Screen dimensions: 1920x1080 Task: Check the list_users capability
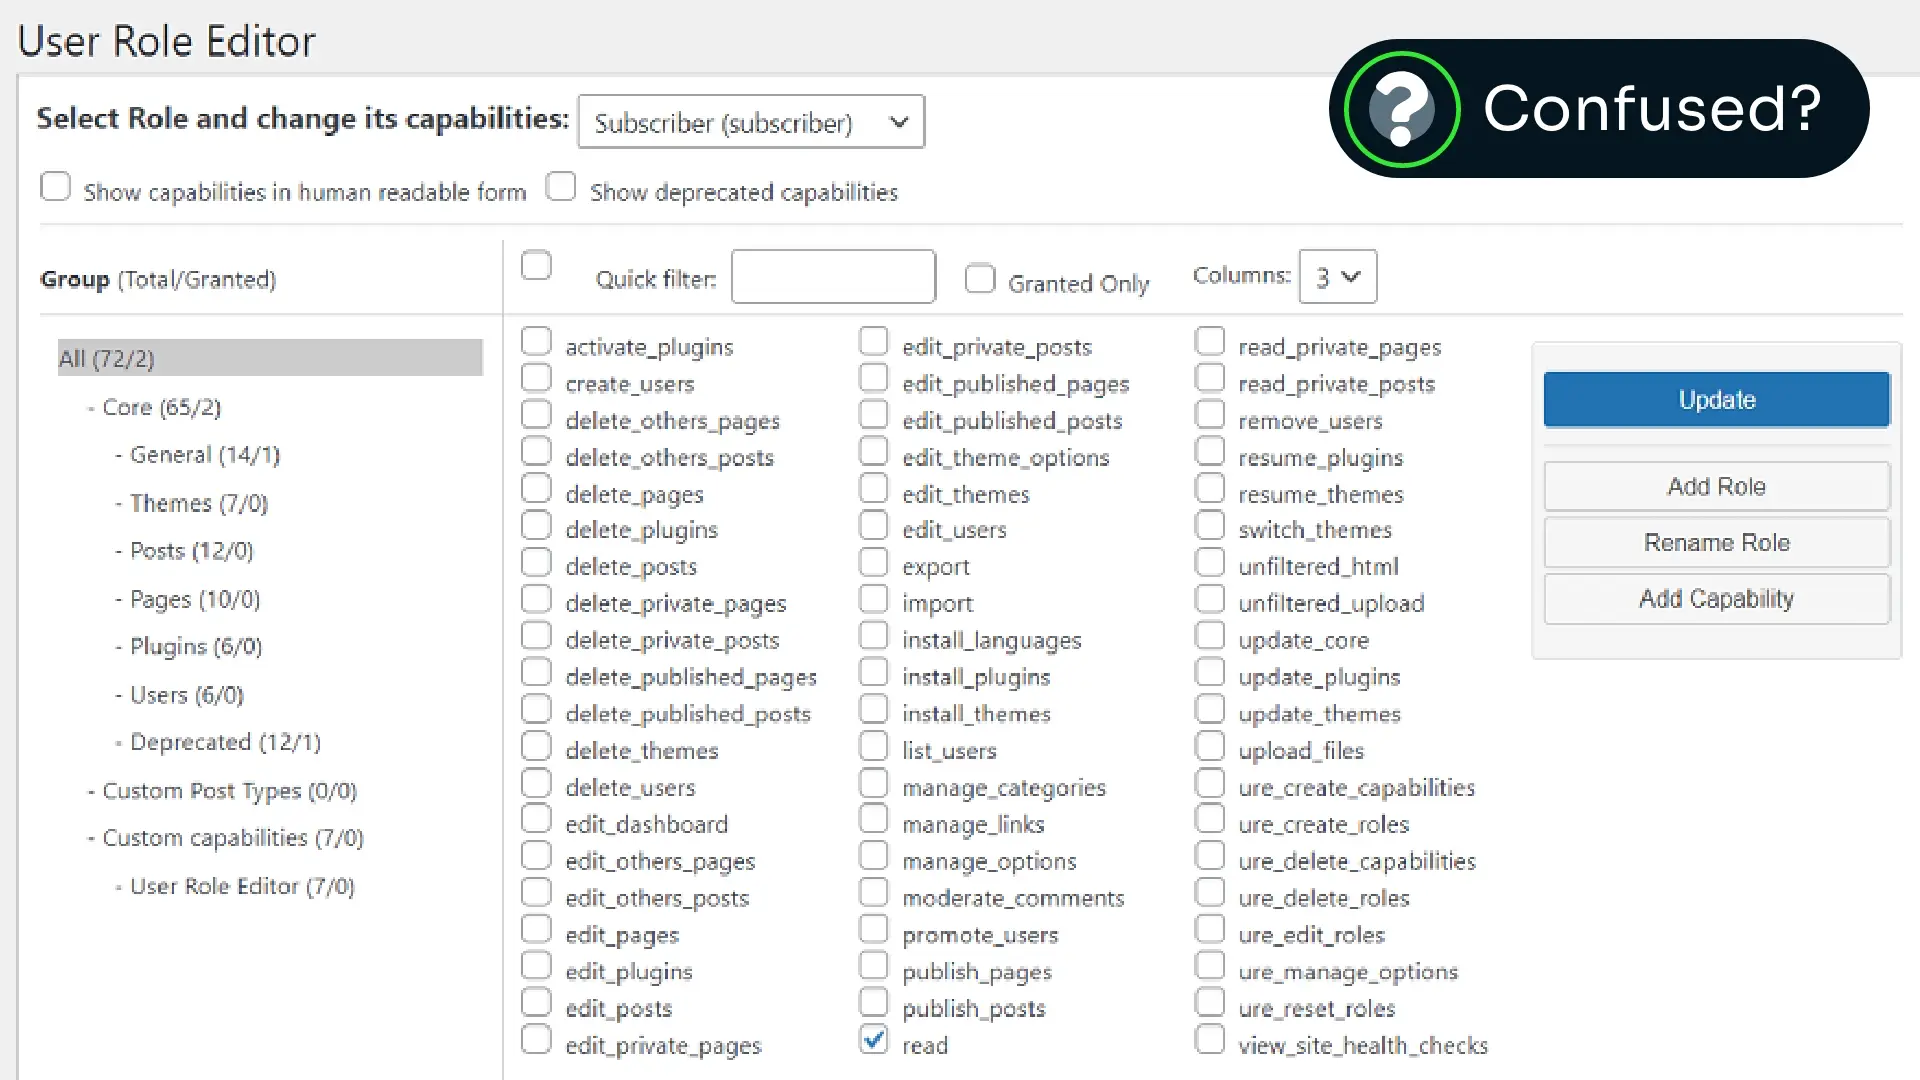tap(873, 746)
